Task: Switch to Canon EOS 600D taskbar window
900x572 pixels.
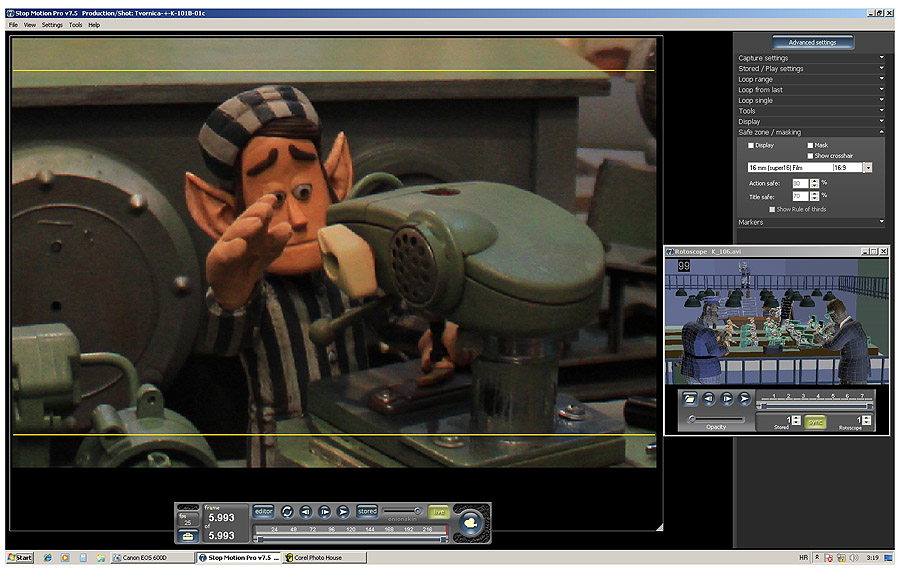Action: 152,558
